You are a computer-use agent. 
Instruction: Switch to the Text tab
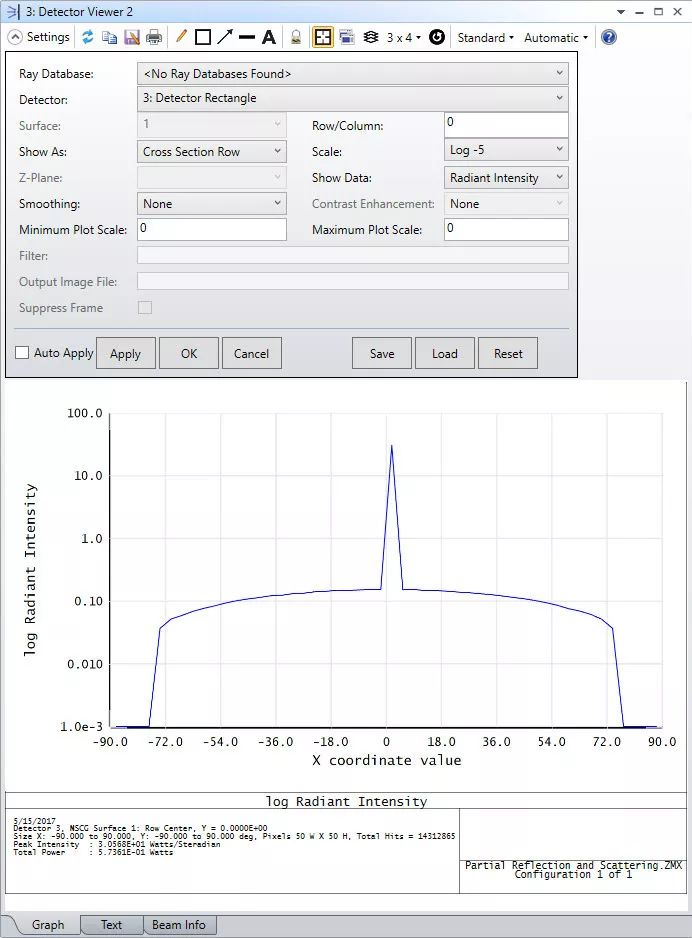point(111,925)
